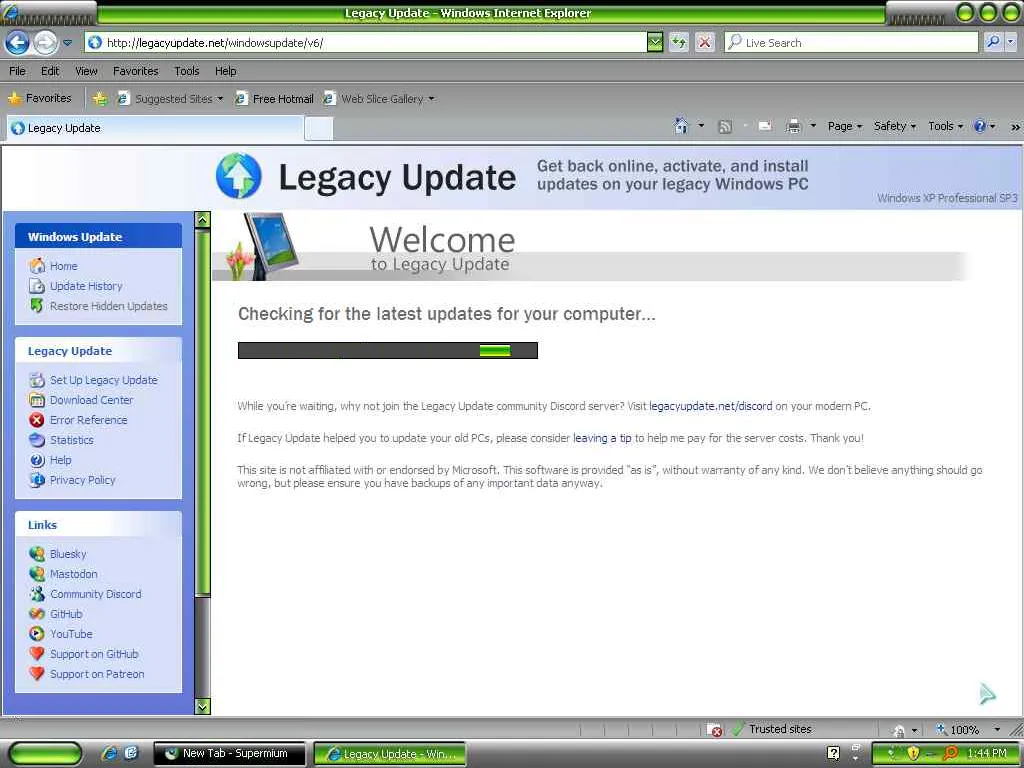This screenshot has height=768, width=1024.
Task: Click the Search magnifier button
Action: (993, 42)
